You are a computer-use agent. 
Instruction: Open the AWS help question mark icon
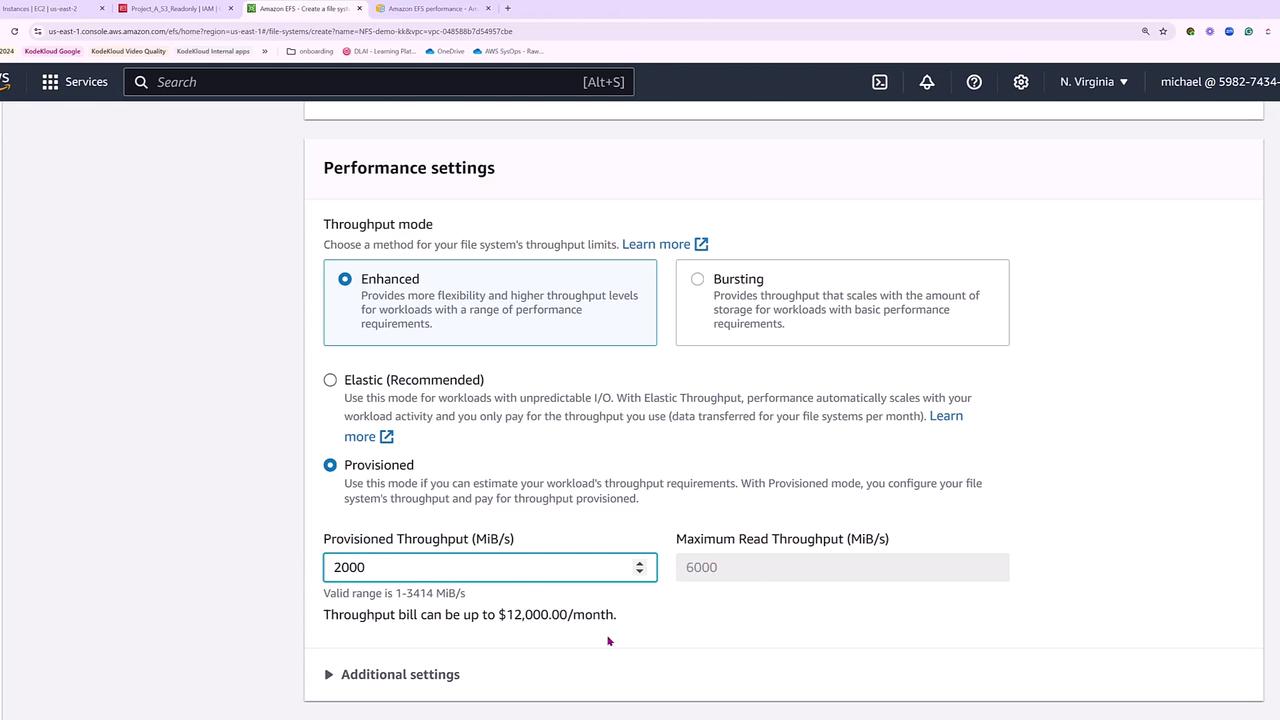tap(974, 82)
